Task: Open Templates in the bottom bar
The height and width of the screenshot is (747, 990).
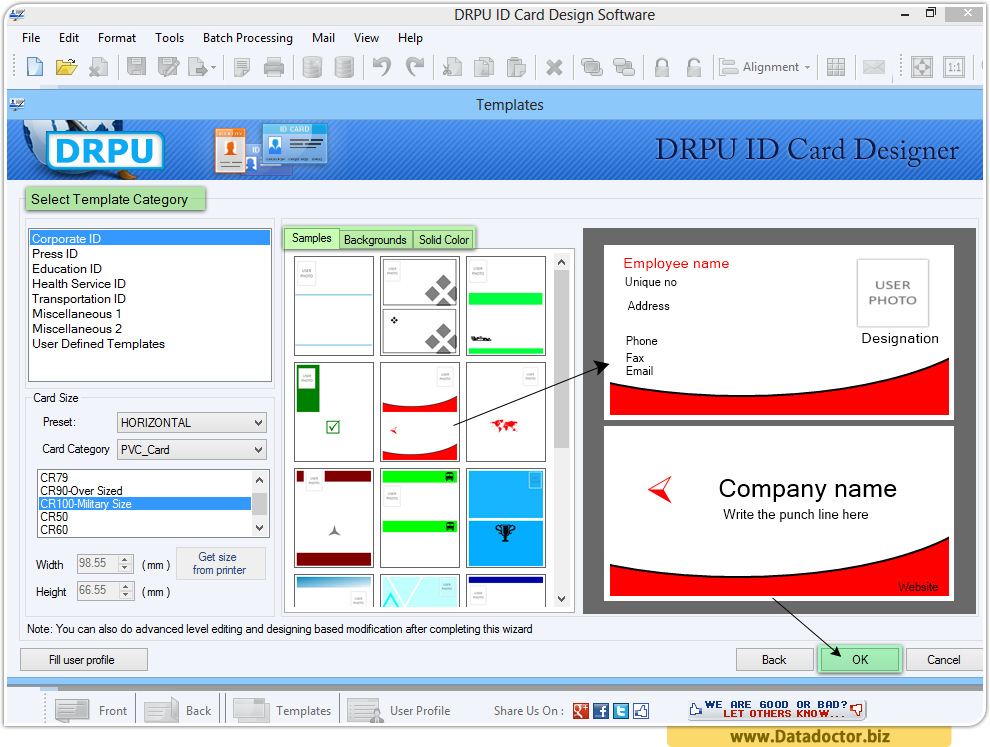Action: [282, 711]
